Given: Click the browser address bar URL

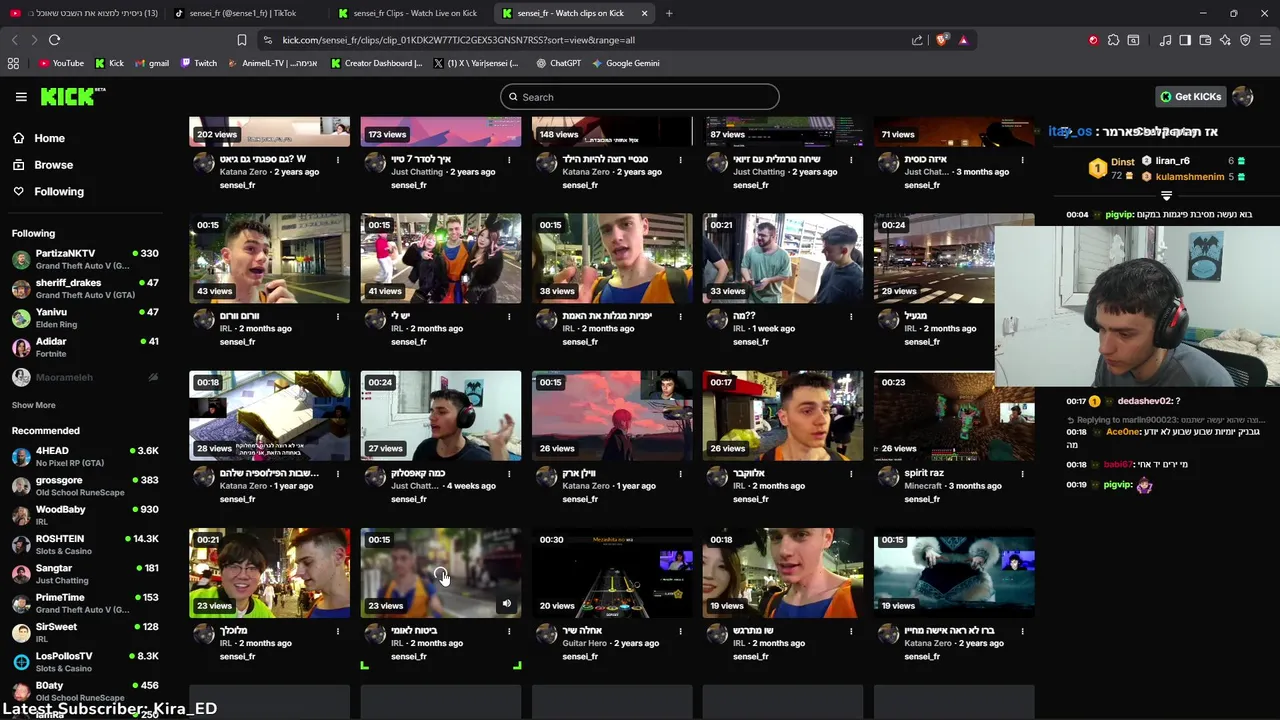Looking at the screenshot, I should (x=458, y=40).
